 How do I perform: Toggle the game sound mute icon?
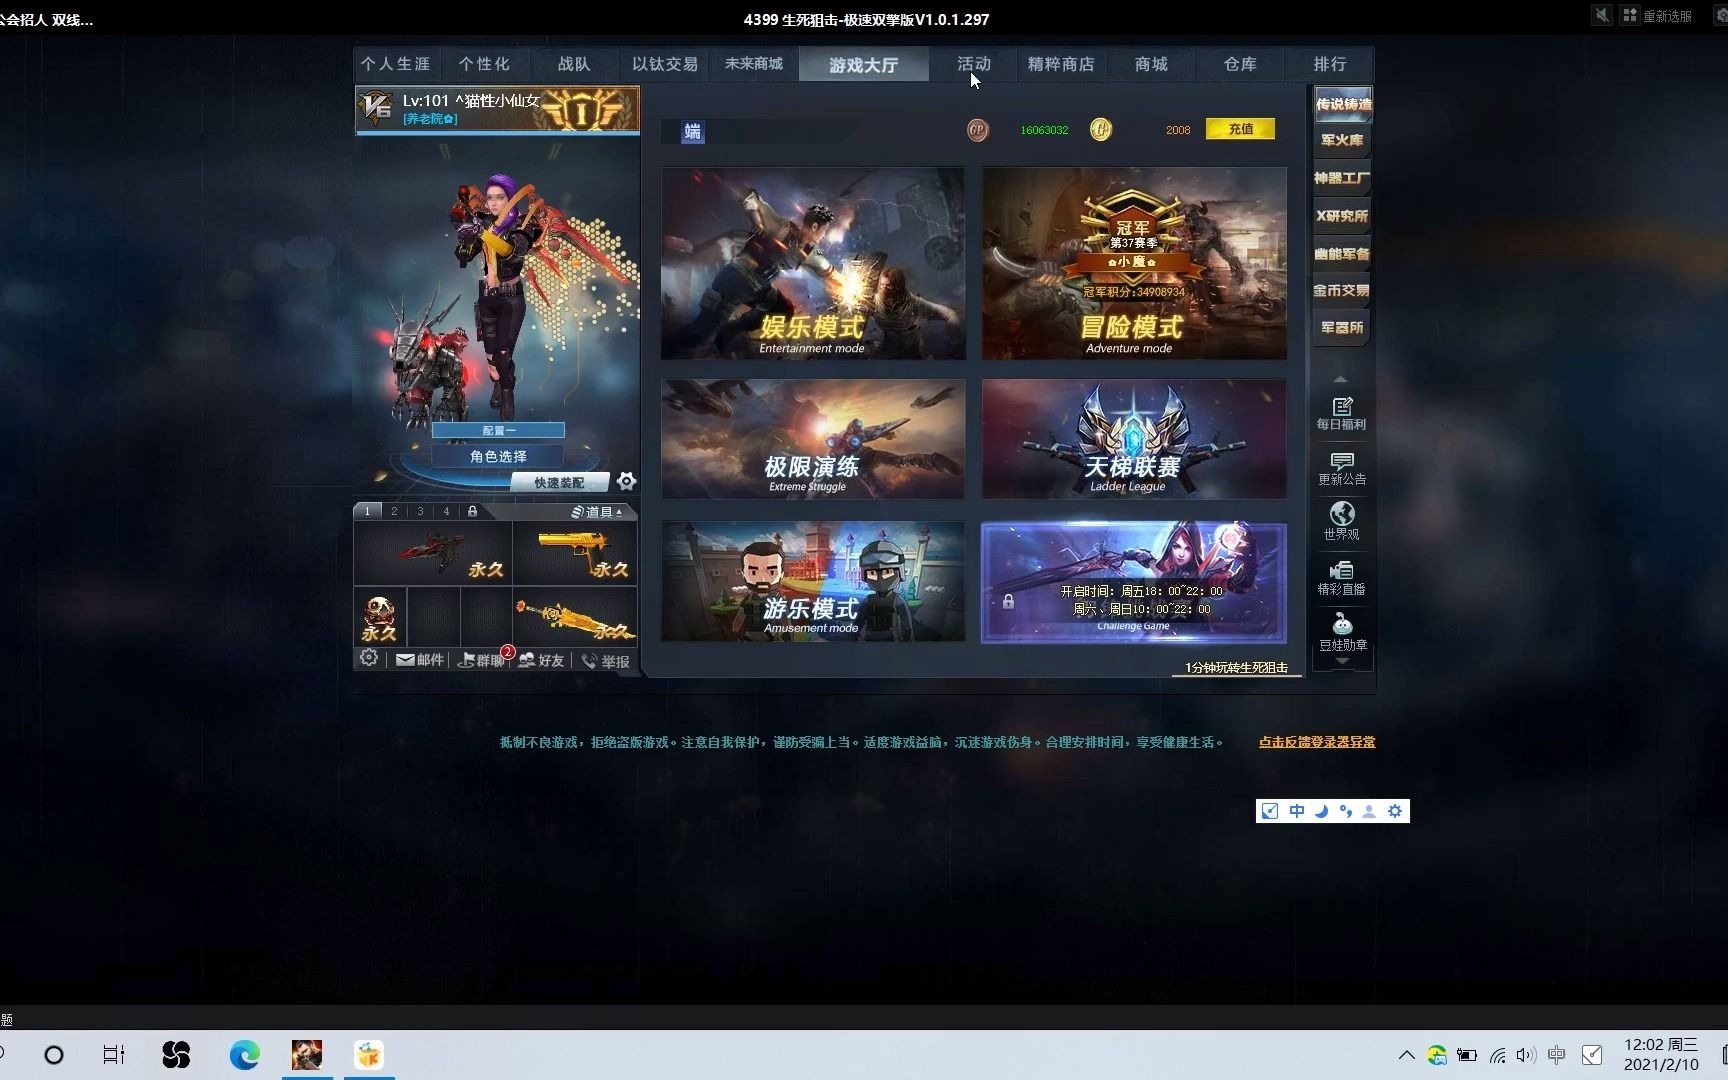pyautogui.click(x=1602, y=15)
